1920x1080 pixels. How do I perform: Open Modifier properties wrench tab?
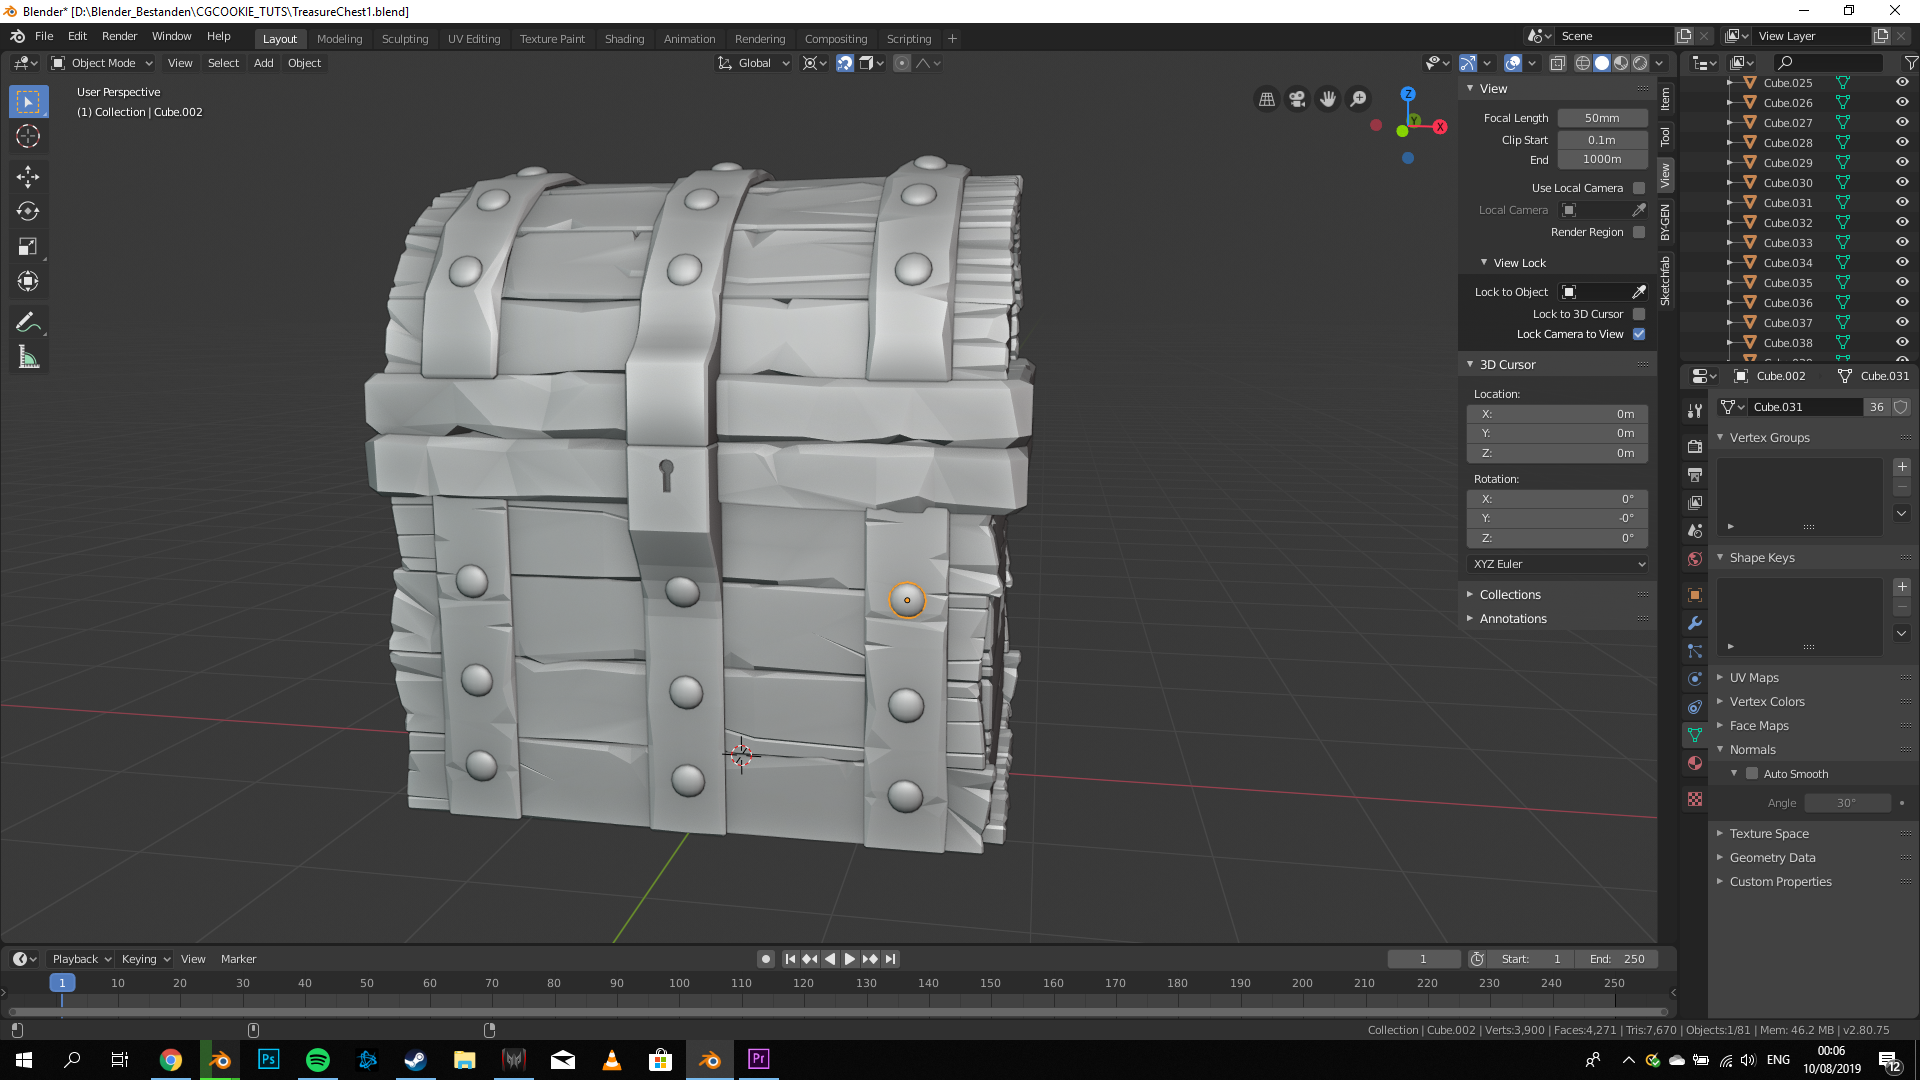pos(1695,623)
